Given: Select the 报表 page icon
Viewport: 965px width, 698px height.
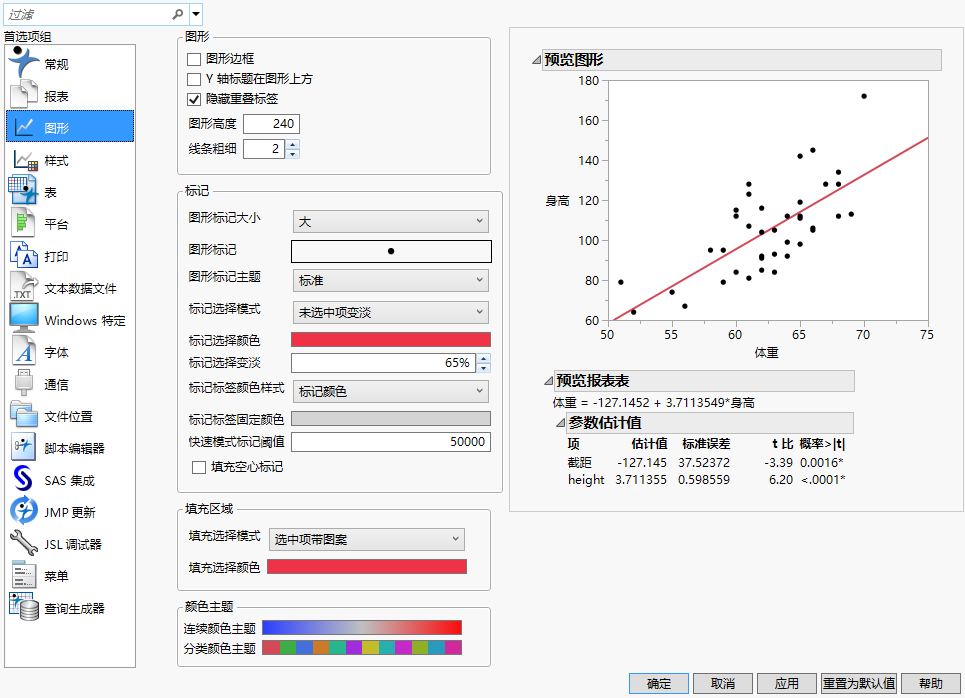Looking at the screenshot, I should [x=23, y=95].
